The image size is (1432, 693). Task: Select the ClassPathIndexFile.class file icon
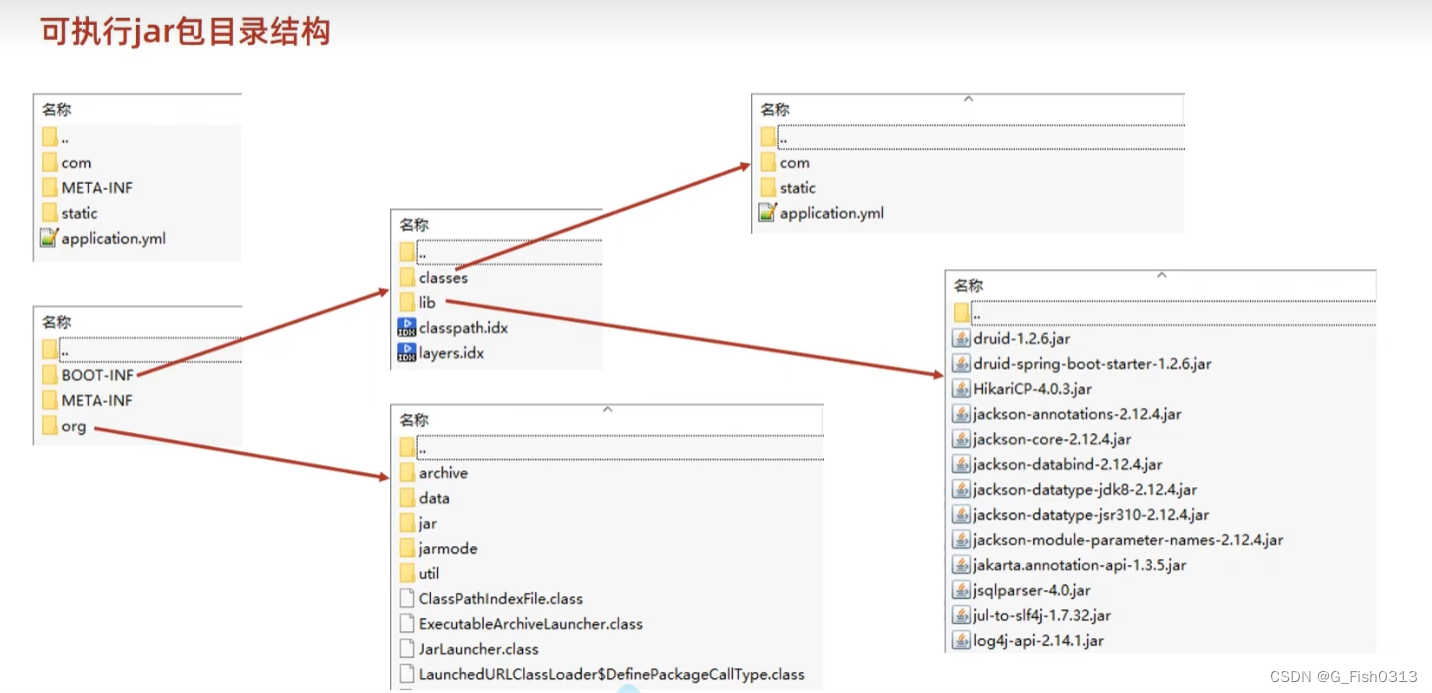tap(407, 598)
